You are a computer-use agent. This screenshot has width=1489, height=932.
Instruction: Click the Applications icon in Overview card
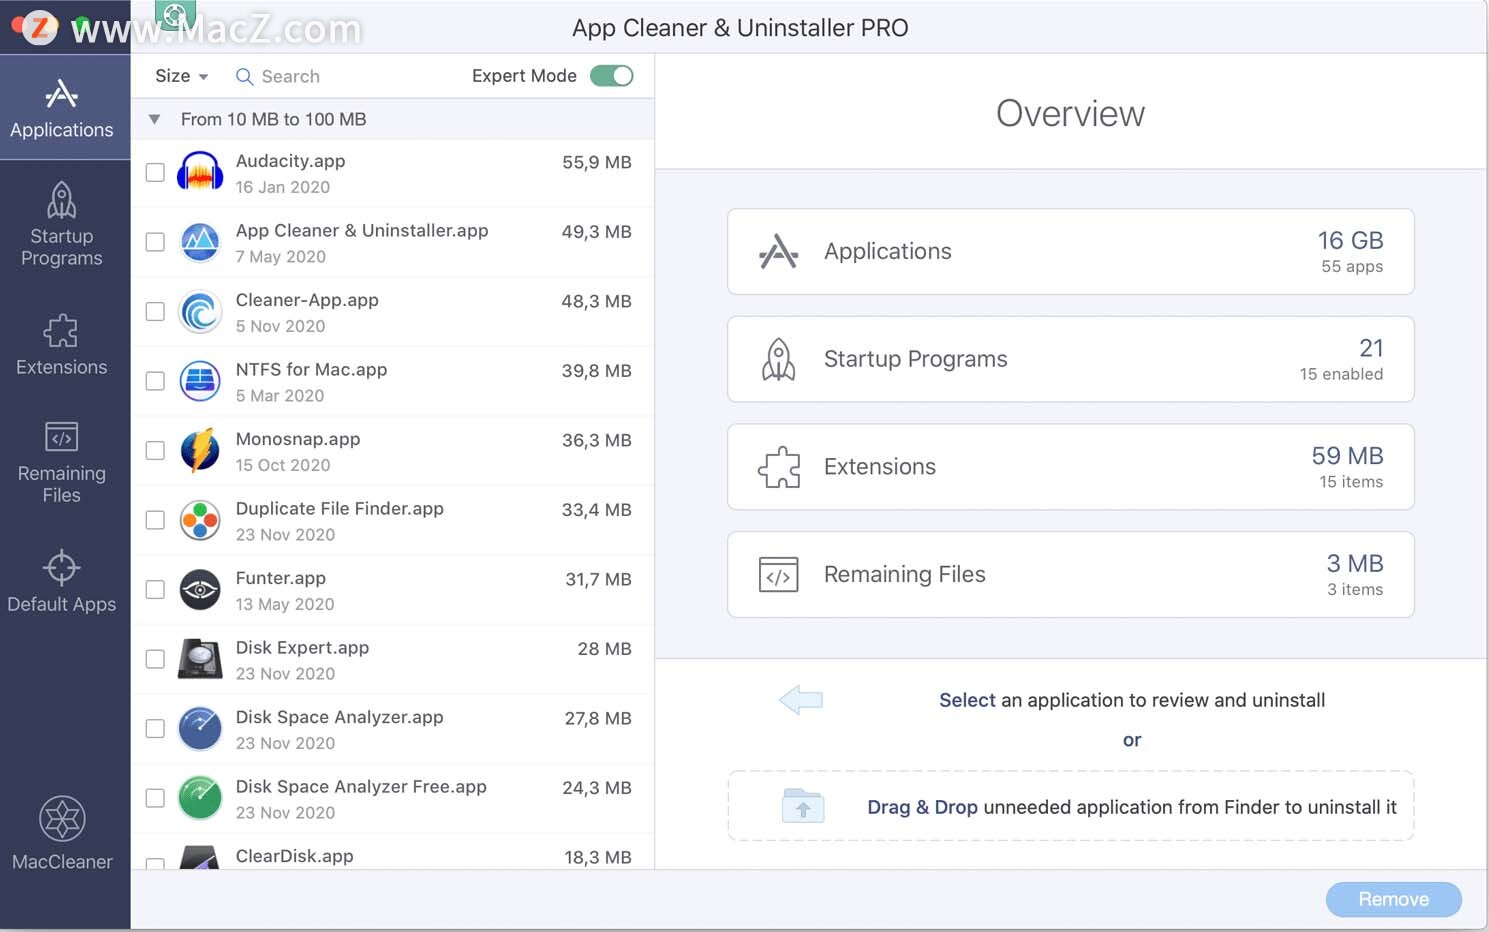(779, 252)
